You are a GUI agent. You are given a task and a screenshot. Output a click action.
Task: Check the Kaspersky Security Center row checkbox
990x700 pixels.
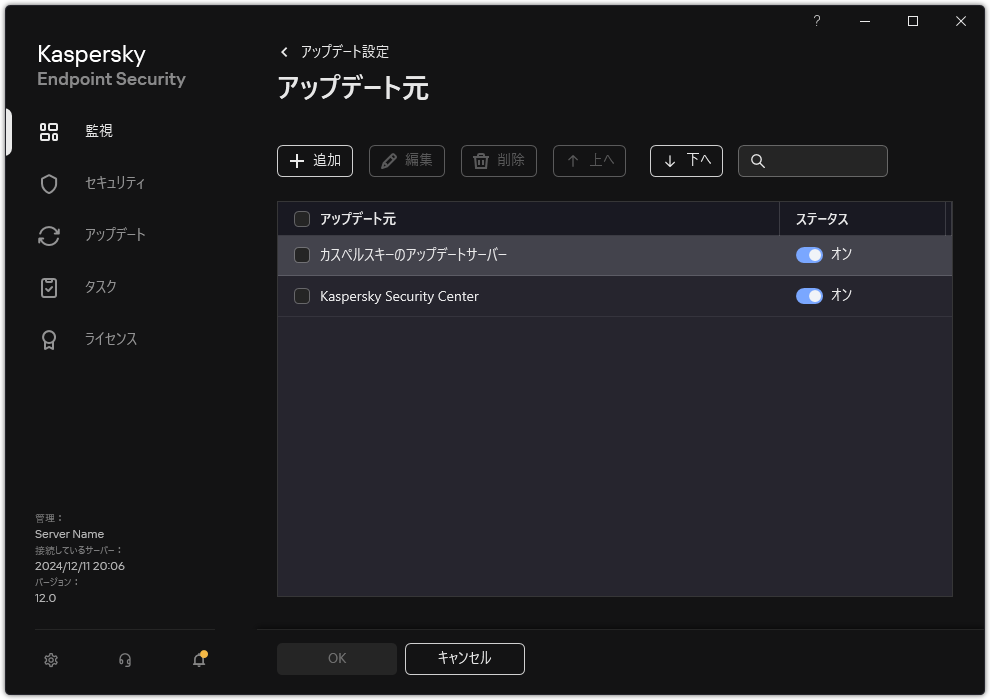pos(301,296)
